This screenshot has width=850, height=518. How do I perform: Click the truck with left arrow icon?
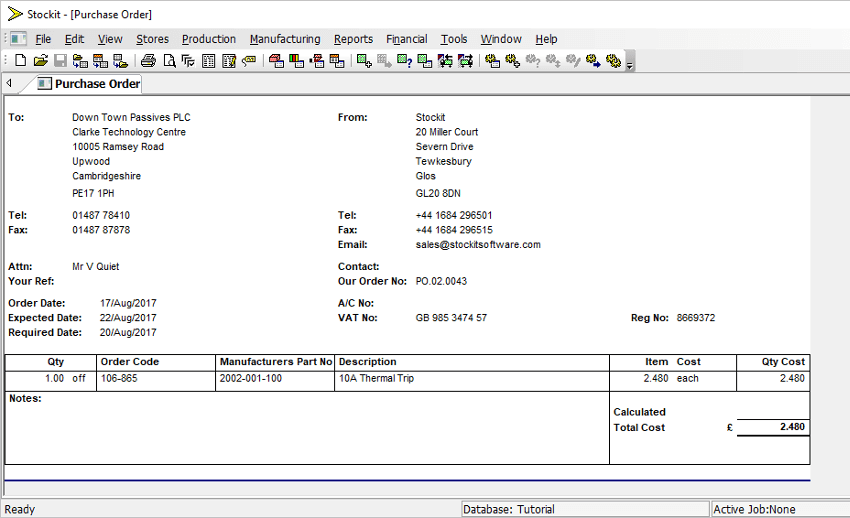[x=445, y=61]
